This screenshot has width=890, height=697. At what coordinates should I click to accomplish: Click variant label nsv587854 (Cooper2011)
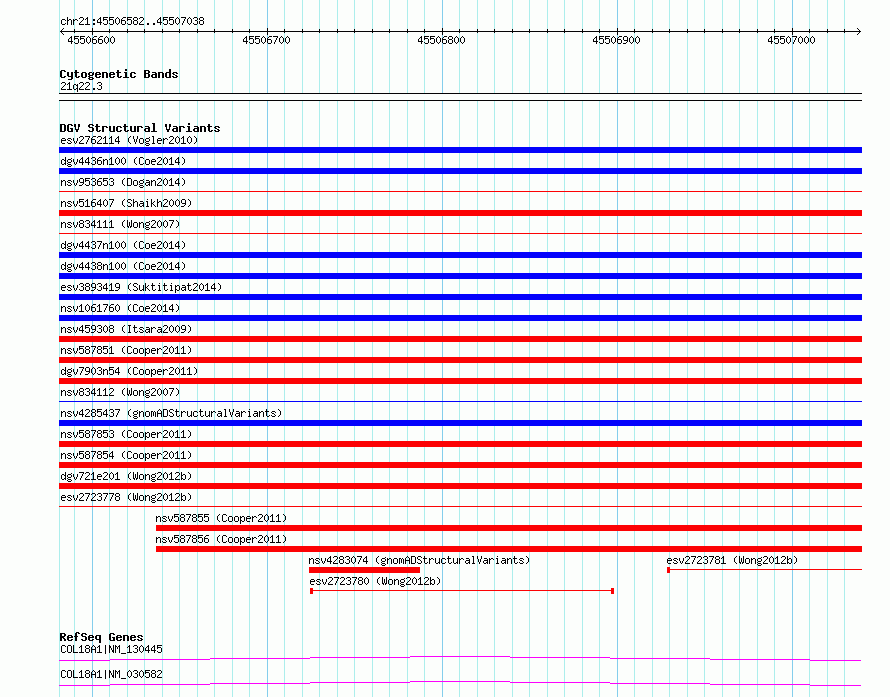(x=126, y=455)
